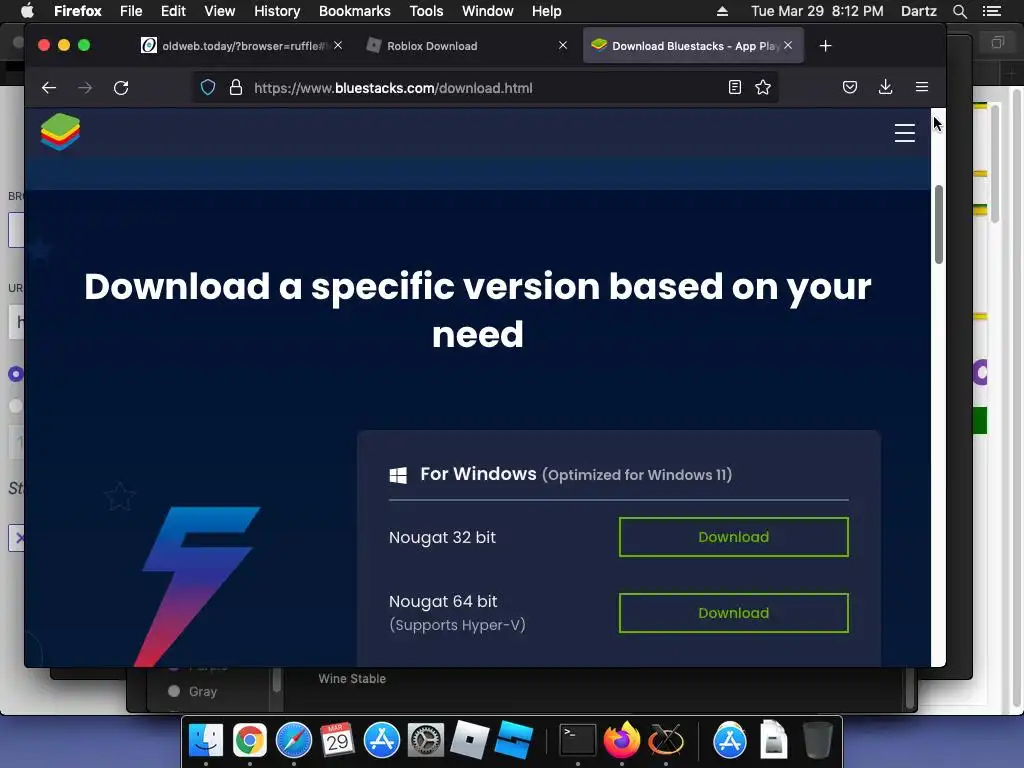This screenshot has height=768, width=1024.
Task: Toggle reader view icon in address bar
Action: (735, 87)
